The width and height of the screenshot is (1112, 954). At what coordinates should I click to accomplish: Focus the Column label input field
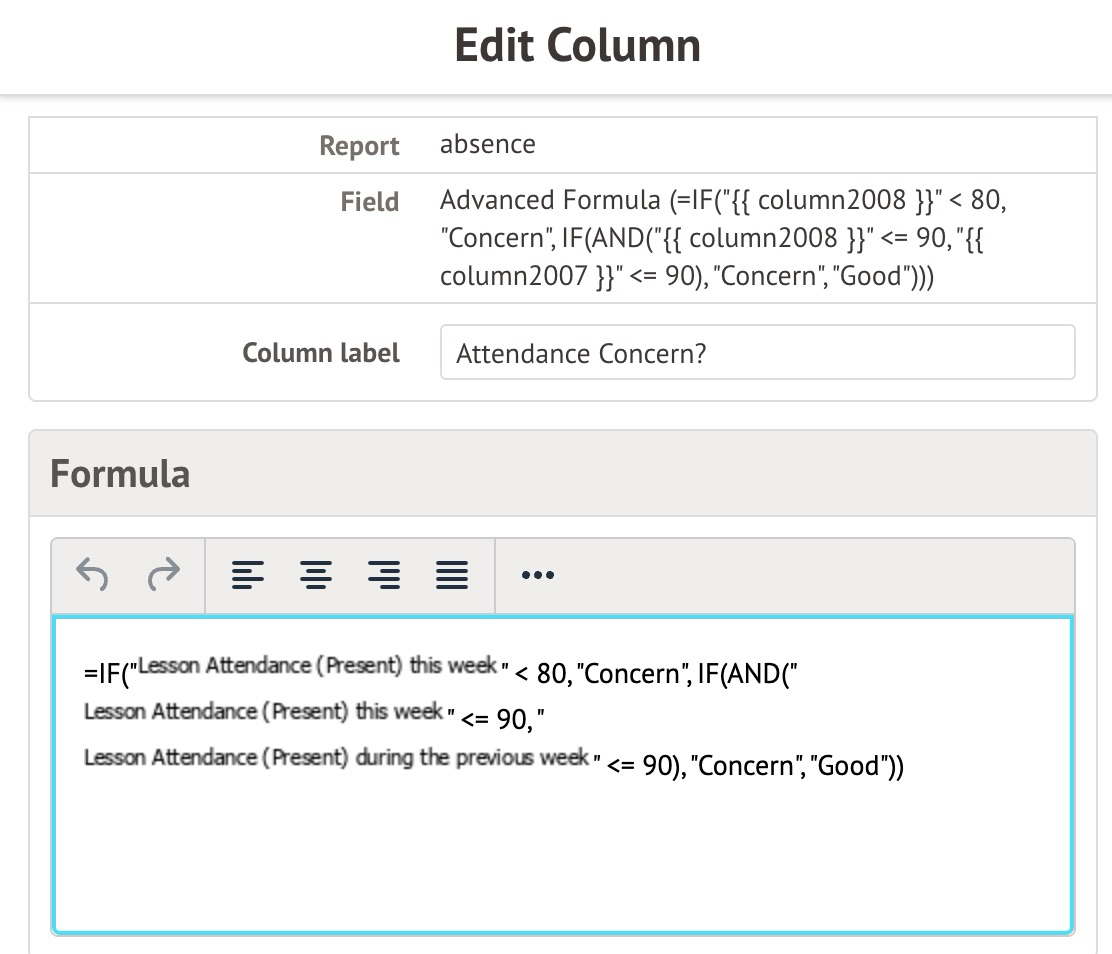pyautogui.click(x=757, y=352)
